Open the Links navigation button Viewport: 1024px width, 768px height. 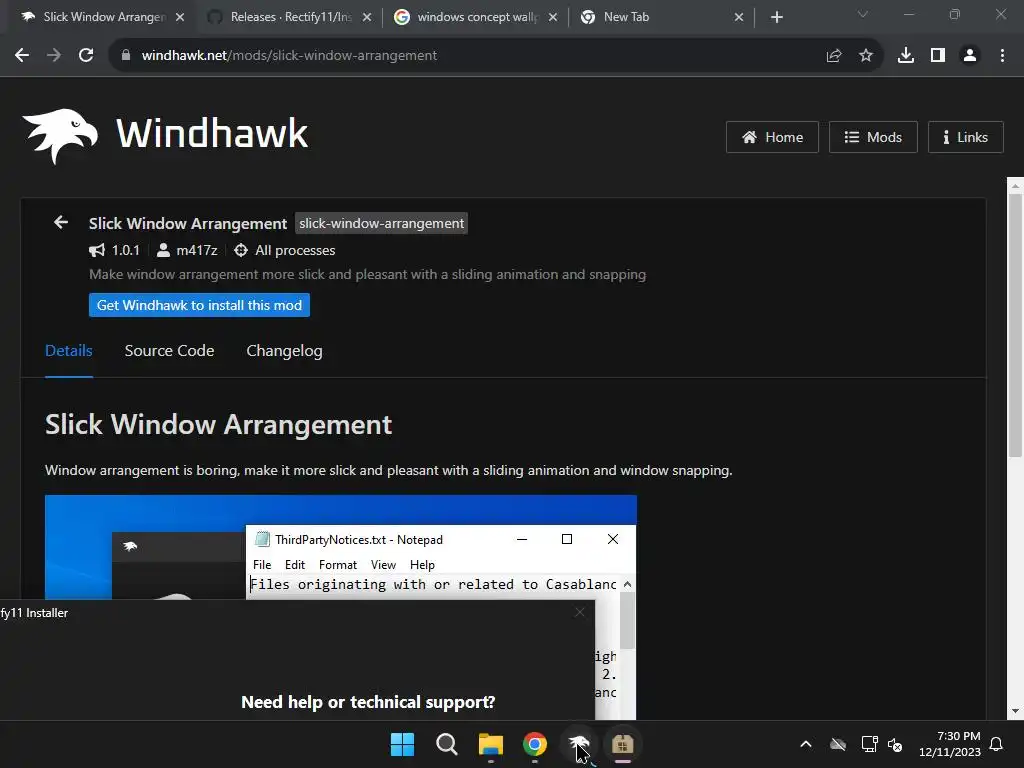pos(965,137)
